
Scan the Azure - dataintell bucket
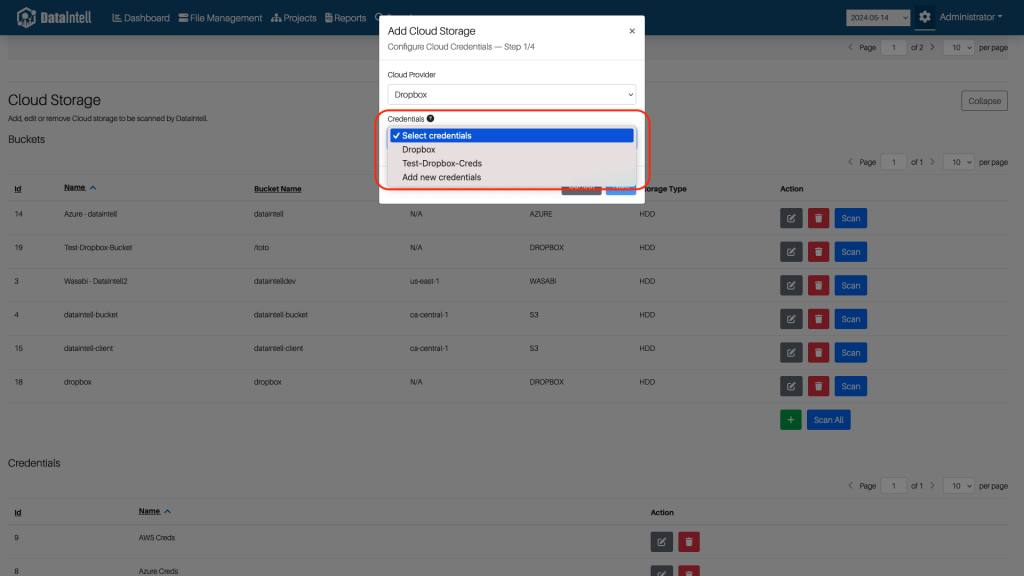coord(850,218)
